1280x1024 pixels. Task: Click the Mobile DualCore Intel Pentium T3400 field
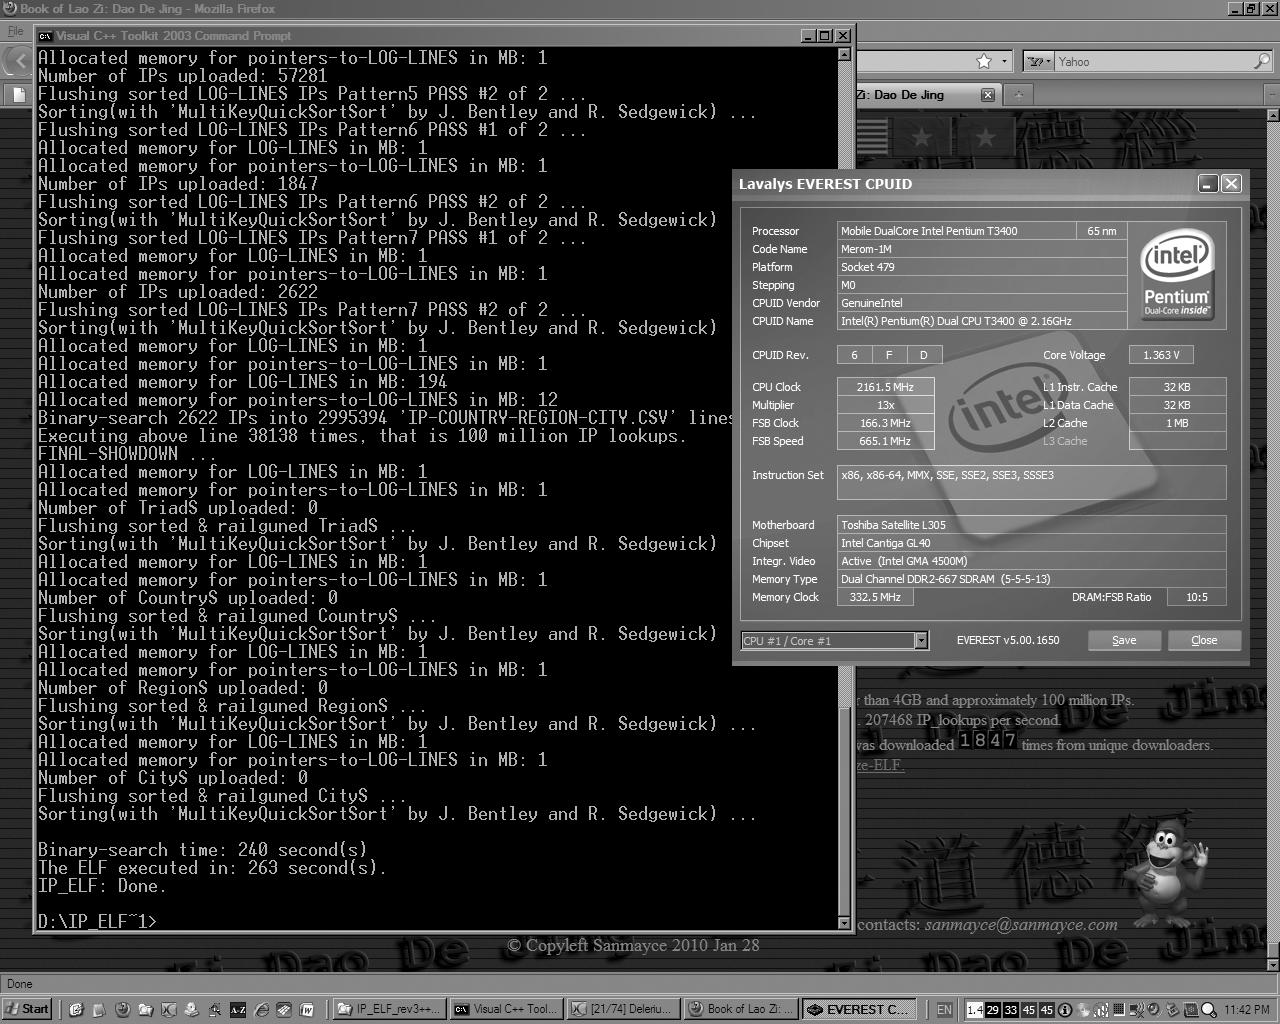pyautogui.click(x=957, y=231)
